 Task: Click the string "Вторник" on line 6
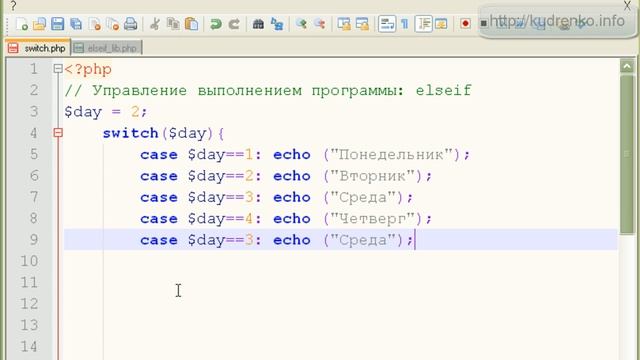click(372, 176)
